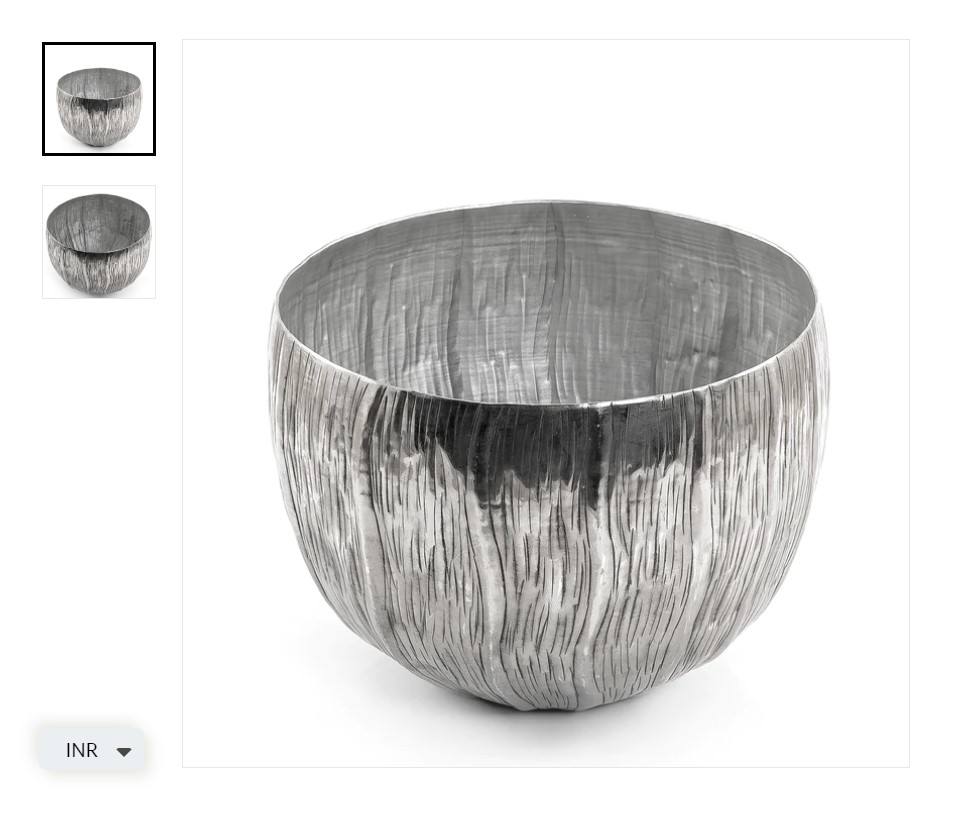Show the angled-view bowl thumbnail image

coord(99,242)
